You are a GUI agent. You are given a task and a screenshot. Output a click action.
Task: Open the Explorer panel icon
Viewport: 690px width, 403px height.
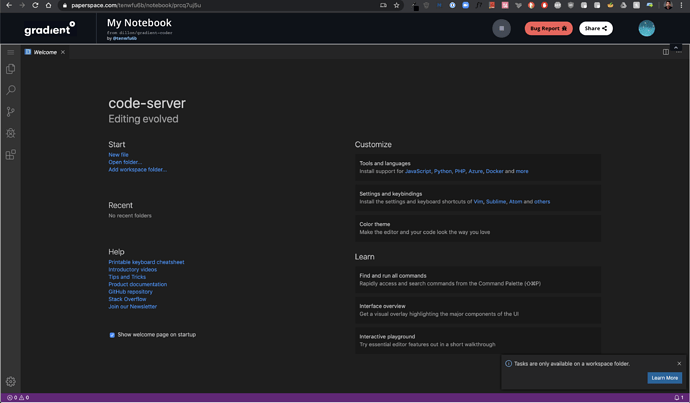(x=11, y=69)
